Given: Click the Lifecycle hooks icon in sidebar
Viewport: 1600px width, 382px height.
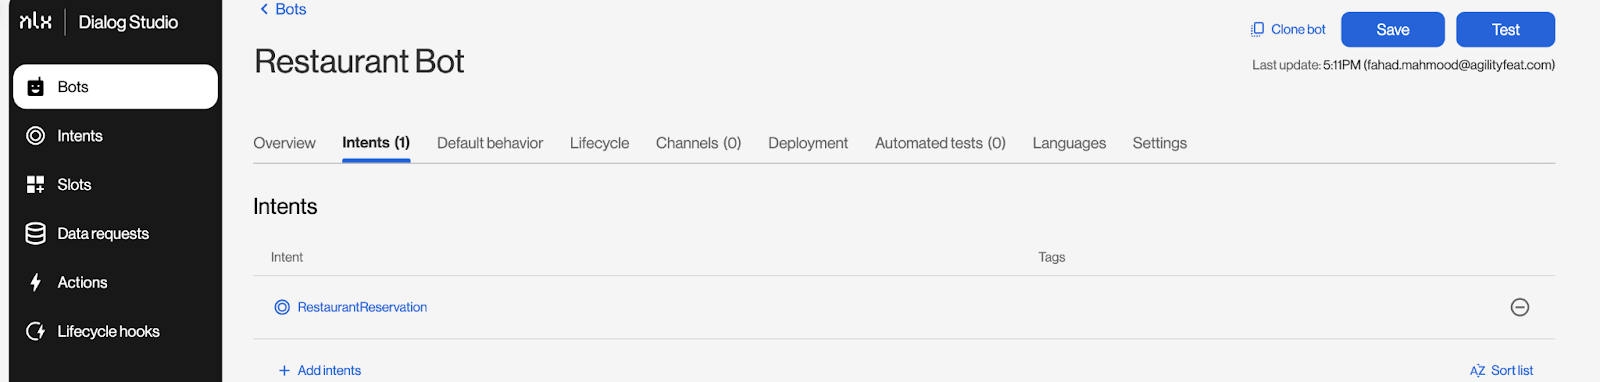Looking at the screenshot, I should (x=35, y=331).
